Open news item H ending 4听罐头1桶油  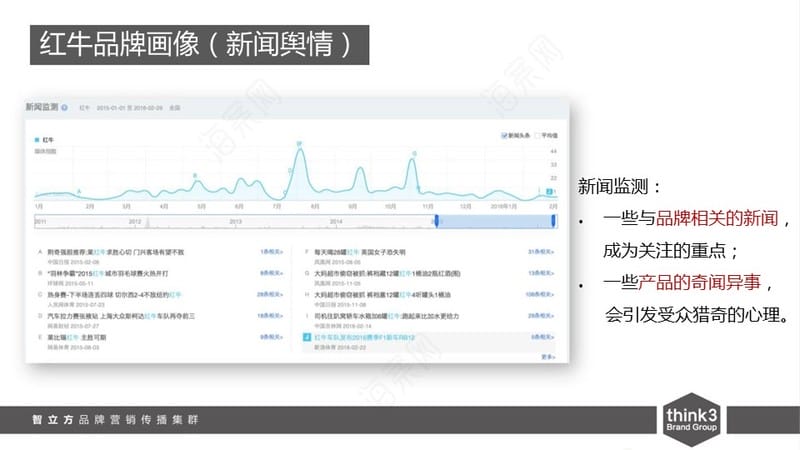click(x=383, y=295)
